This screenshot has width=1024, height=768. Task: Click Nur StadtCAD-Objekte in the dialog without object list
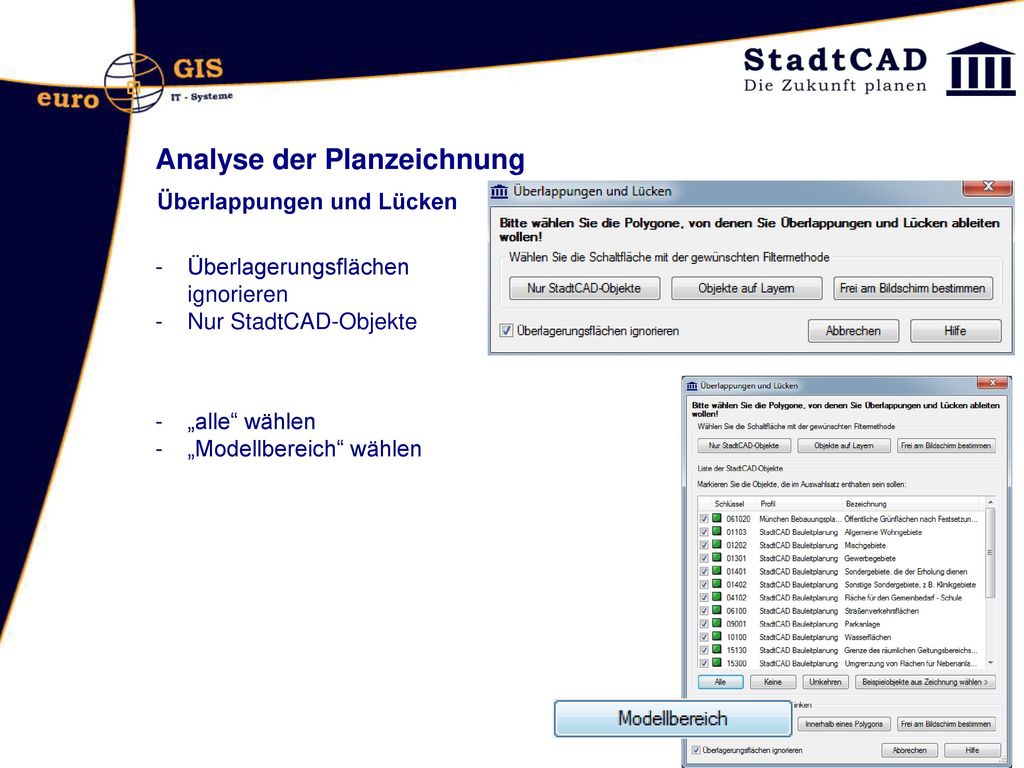pyautogui.click(x=584, y=288)
